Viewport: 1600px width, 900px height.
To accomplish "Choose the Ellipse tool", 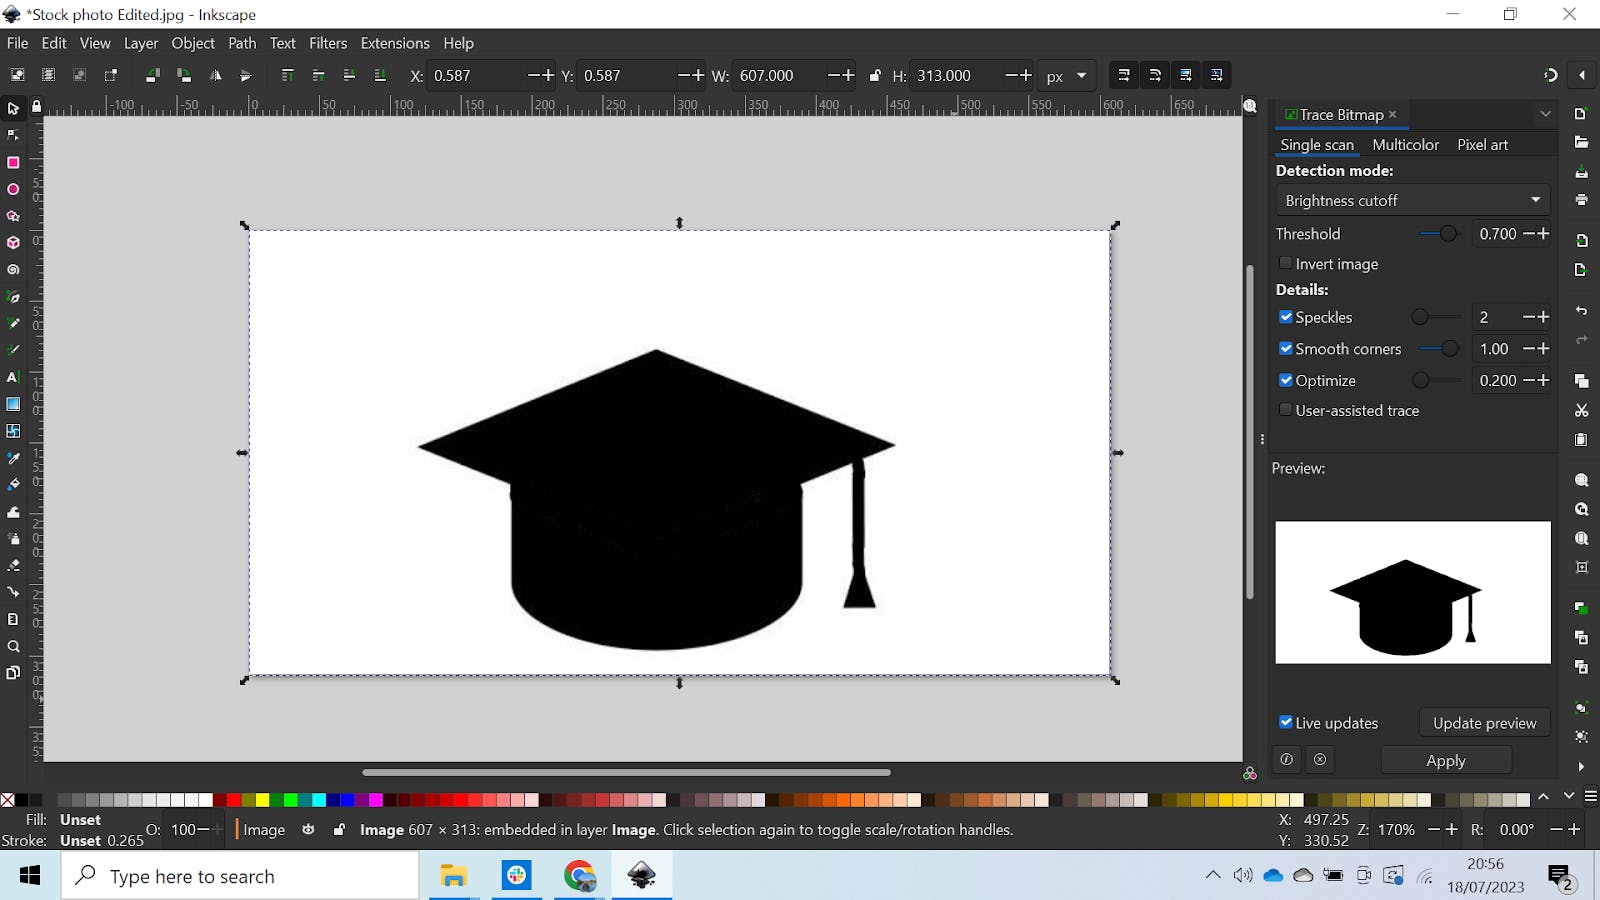I will pyautogui.click(x=13, y=189).
